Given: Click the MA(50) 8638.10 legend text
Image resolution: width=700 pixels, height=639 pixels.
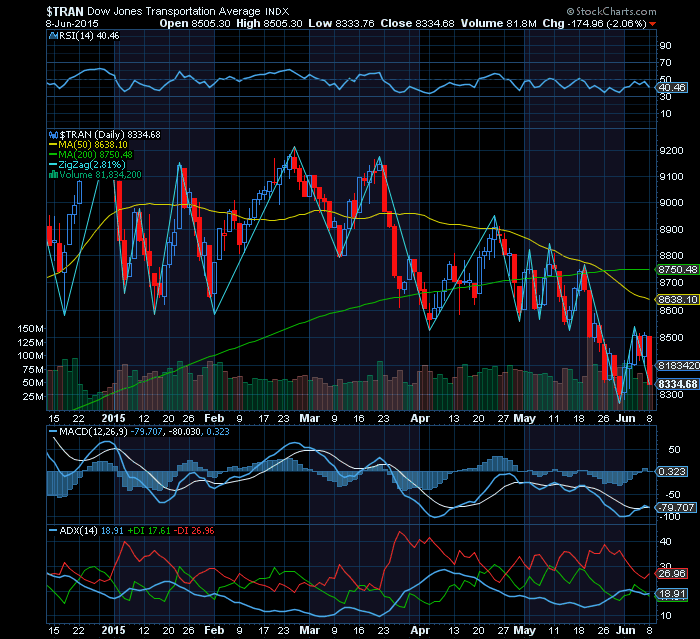Looking at the screenshot, I should point(93,145).
